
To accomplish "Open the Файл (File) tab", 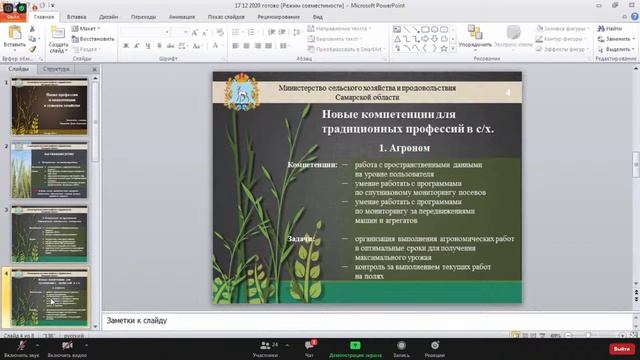I will (13, 17).
